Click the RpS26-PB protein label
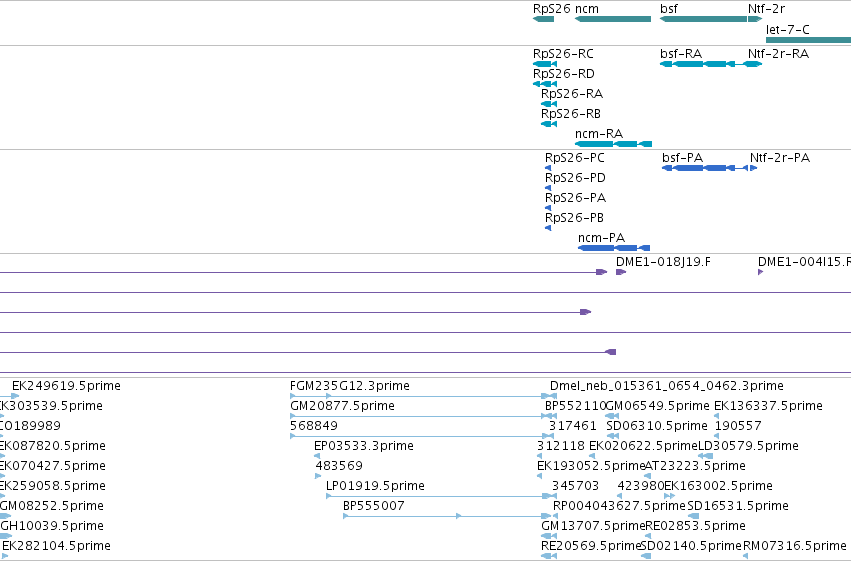 [x=574, y=218]
